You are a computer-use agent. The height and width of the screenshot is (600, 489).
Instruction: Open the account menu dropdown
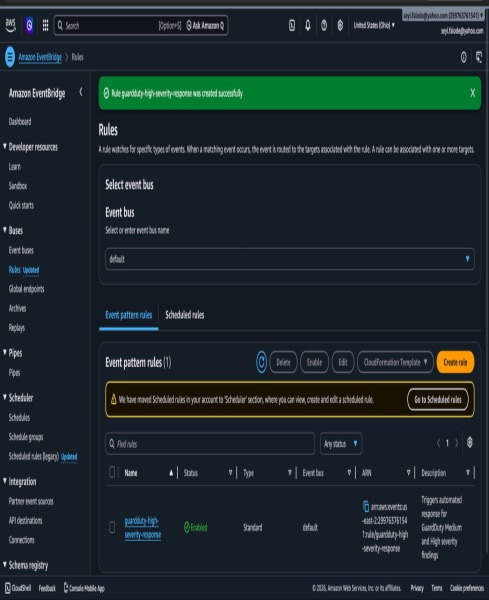pyautogui.click(x=443, y=15)
